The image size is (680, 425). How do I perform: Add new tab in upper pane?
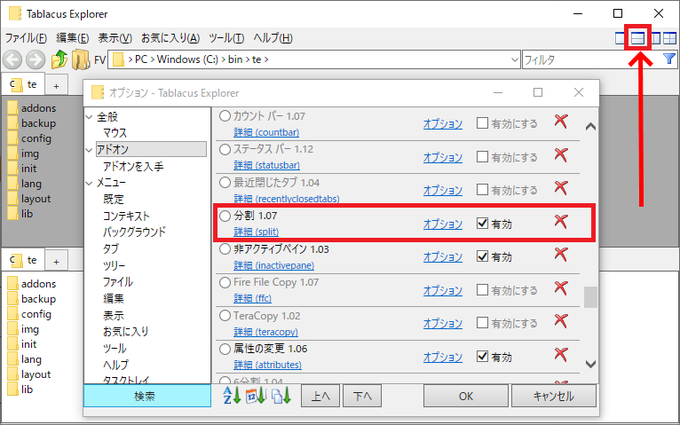click(56, 86)
